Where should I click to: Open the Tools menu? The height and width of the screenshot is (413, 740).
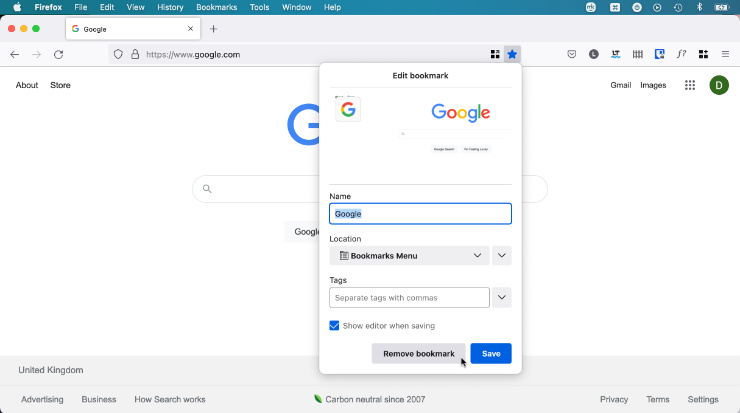tap(259, 7)
